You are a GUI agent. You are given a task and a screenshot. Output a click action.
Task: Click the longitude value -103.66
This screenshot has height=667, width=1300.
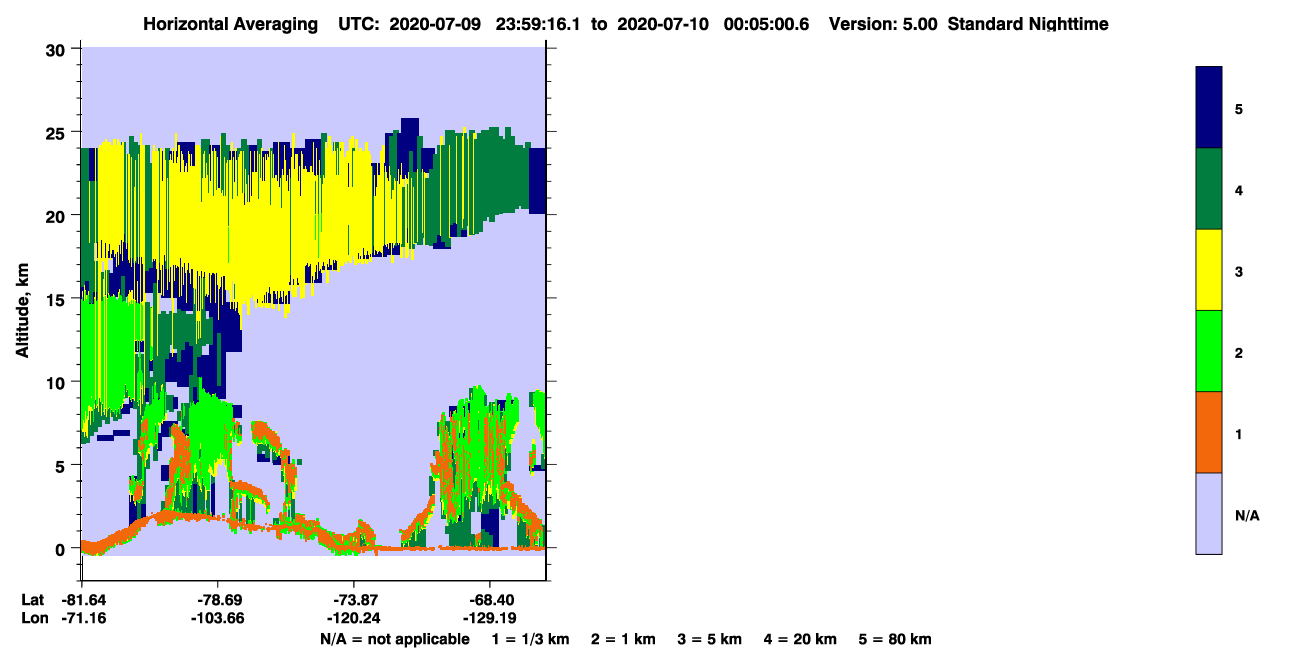click(218, 618)
